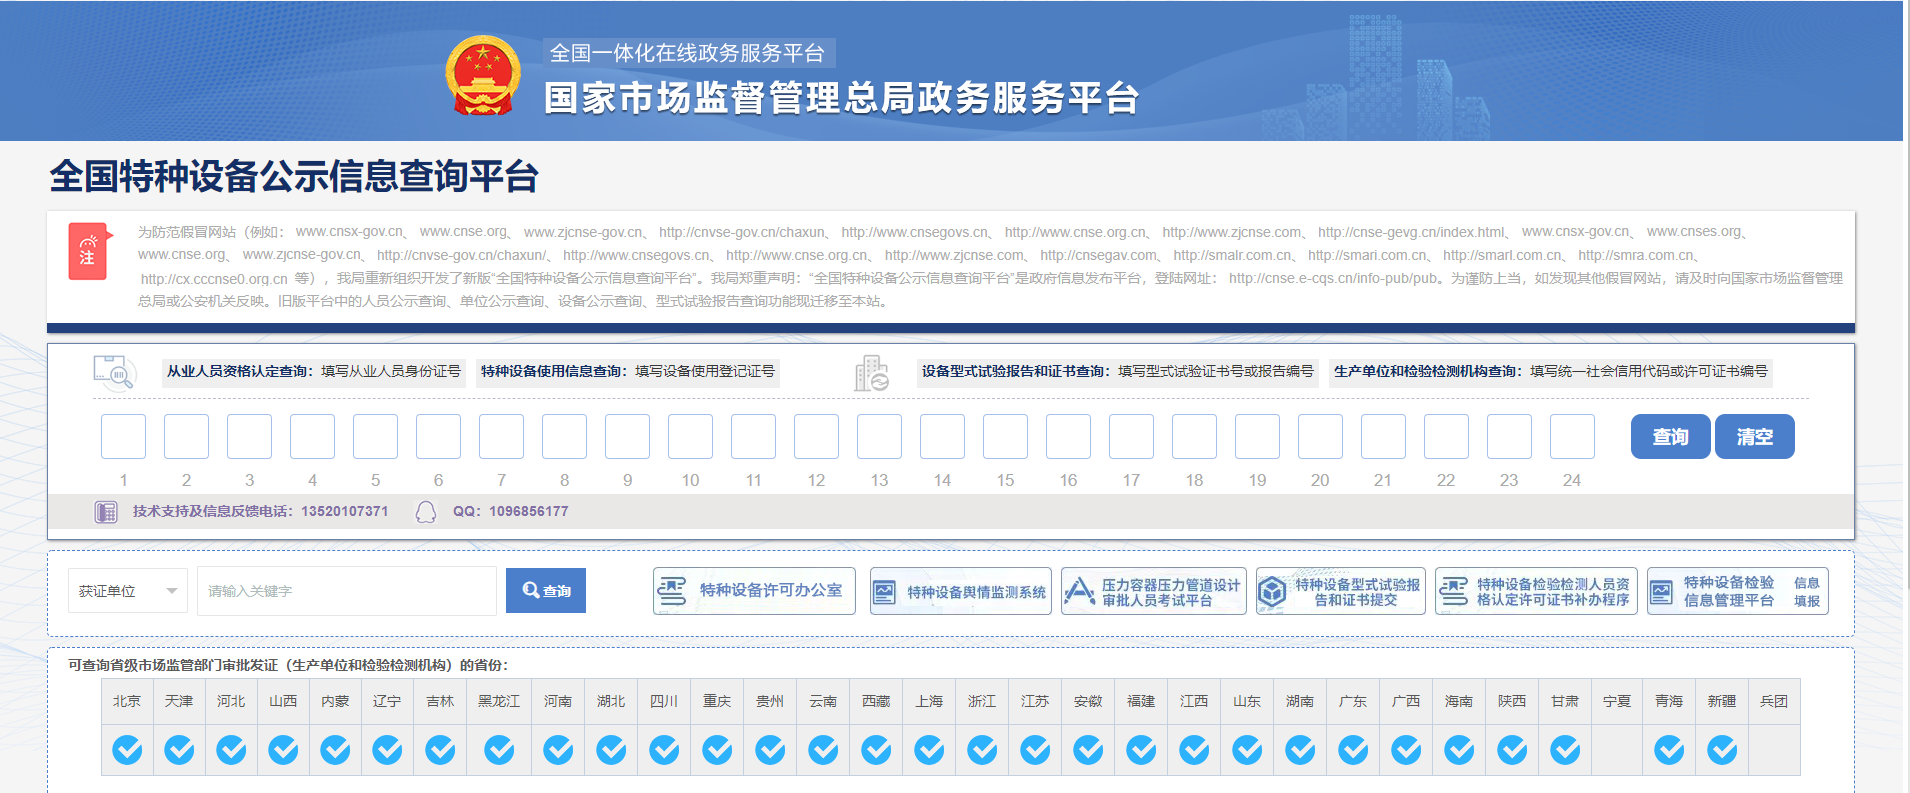Click the keyword input field 请输入关键字
The width and height of the screenshot is (1910, 793).
click(x=346, y=591)
